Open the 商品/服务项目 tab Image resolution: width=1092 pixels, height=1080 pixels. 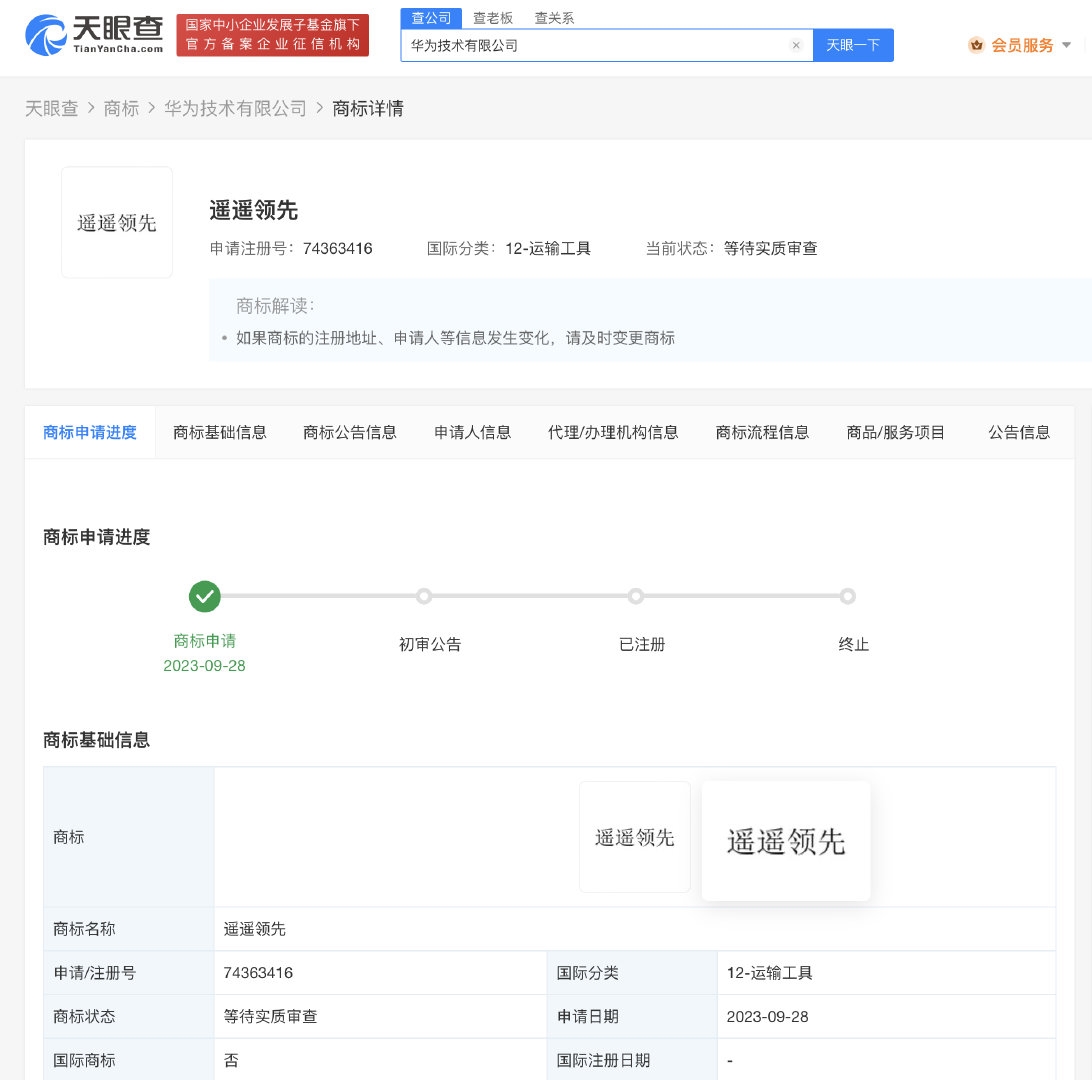896,432
